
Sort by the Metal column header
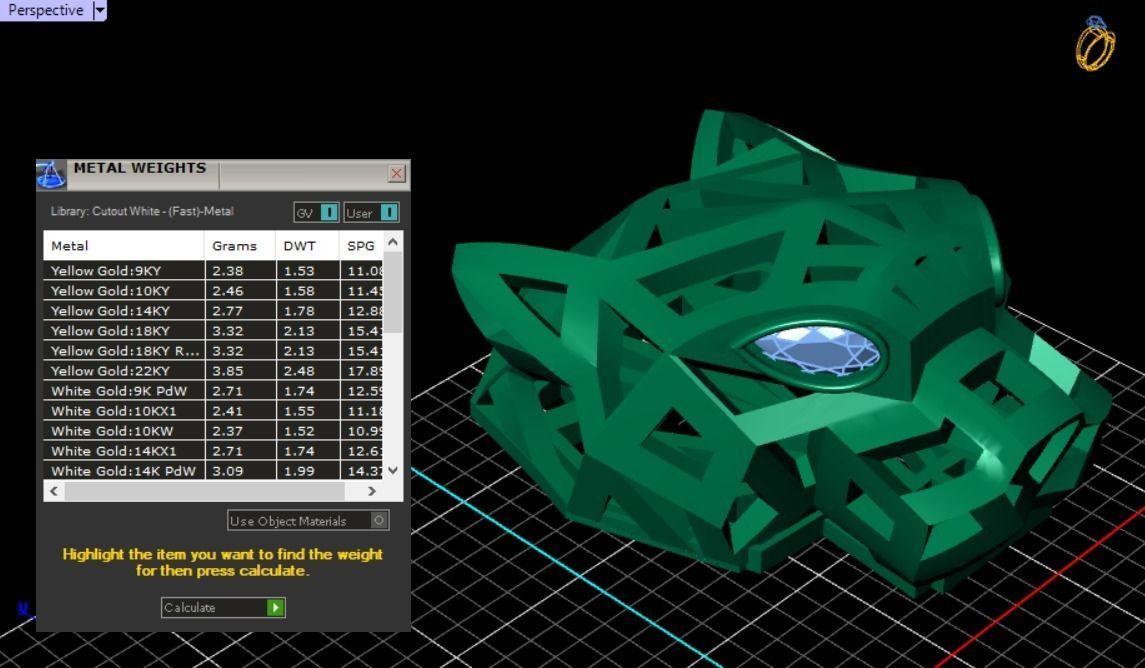pyautogui.click(x=123, y=246)
